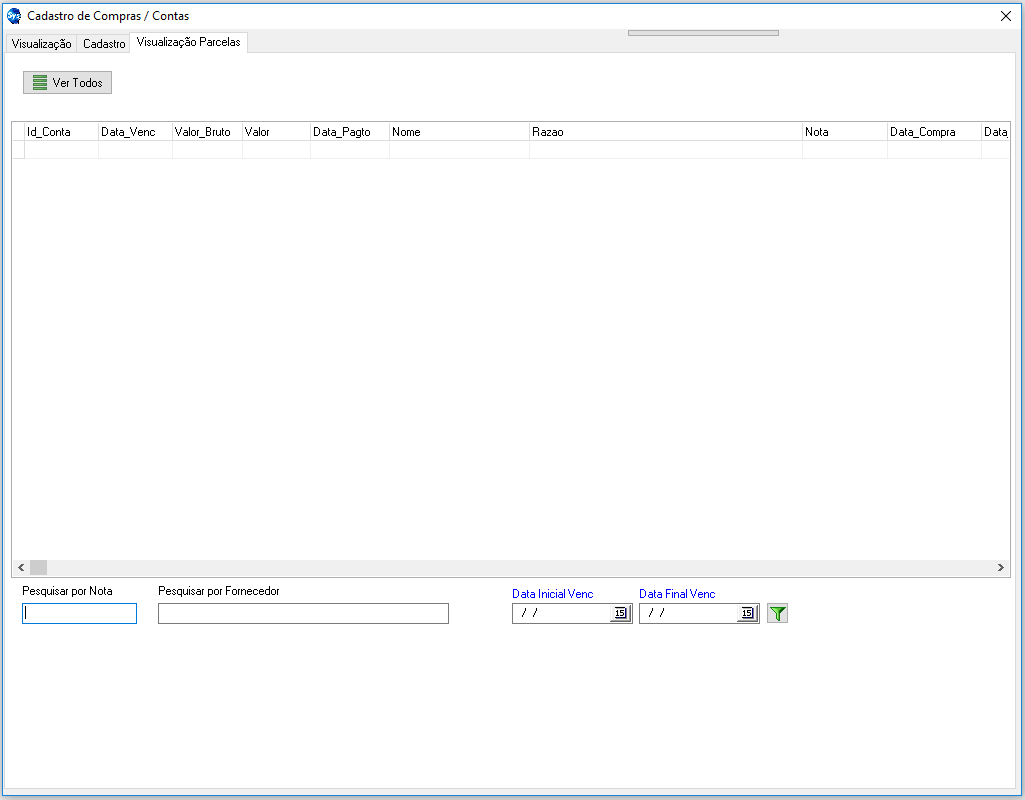Click the horizontal scrollbar thumb

coord(38,568)
